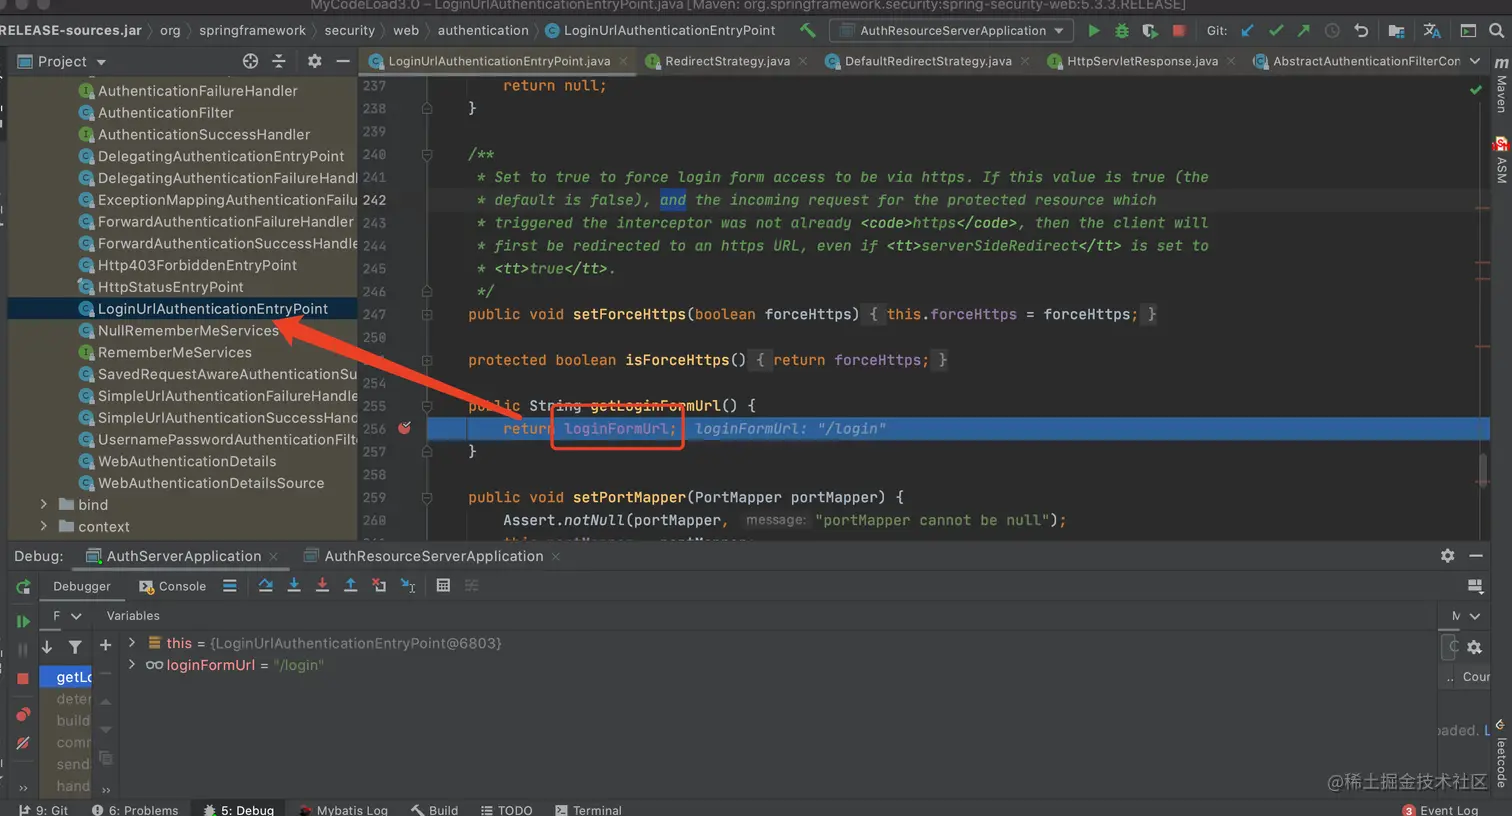Fold Javadoc comment at line 240

click(x=427, y=154)
